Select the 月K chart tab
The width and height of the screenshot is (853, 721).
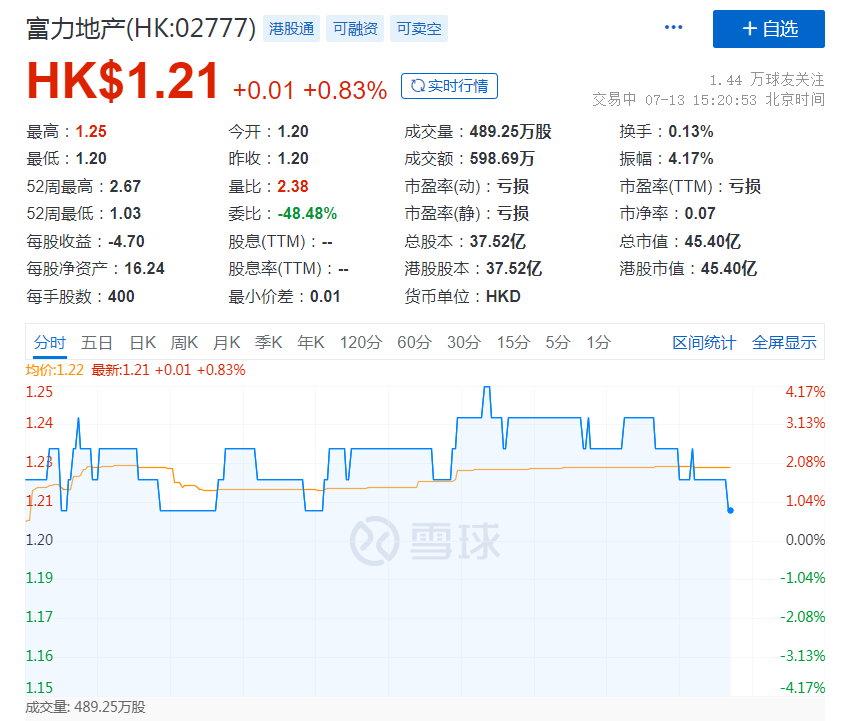tap(227, 342)
